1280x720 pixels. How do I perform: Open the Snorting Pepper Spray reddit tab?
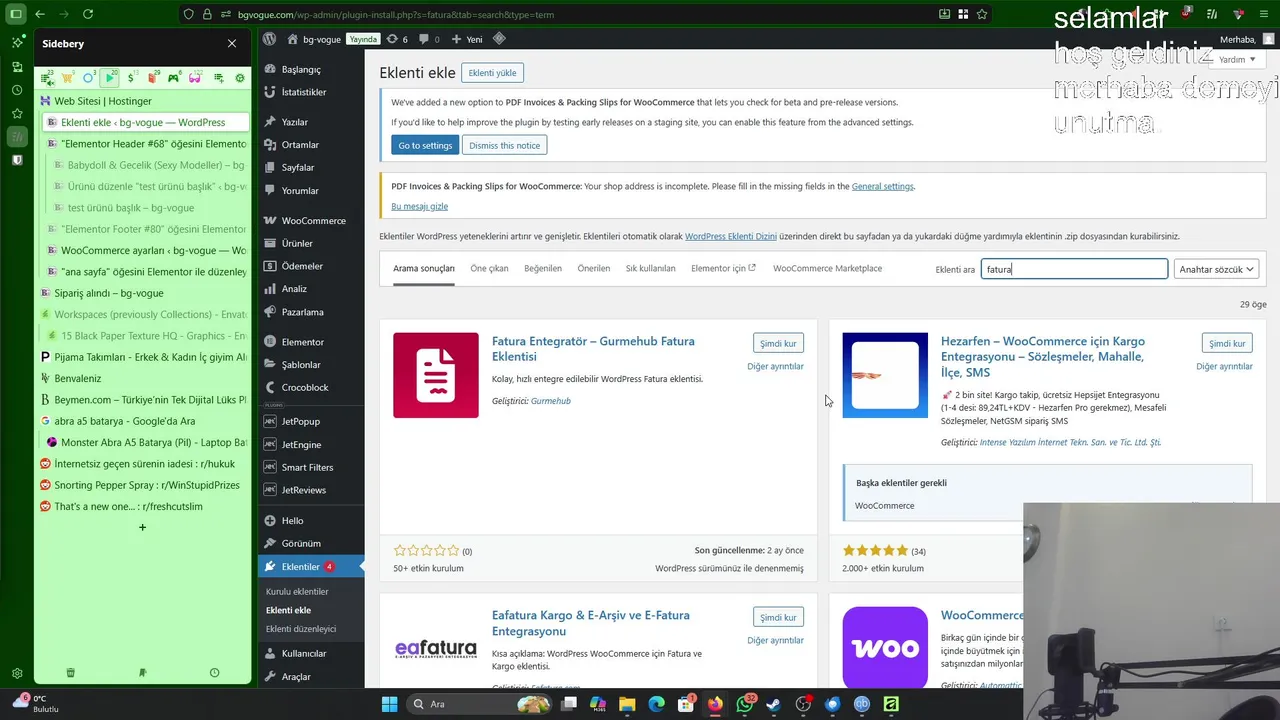pyautogui.click(x=142, y=485)
